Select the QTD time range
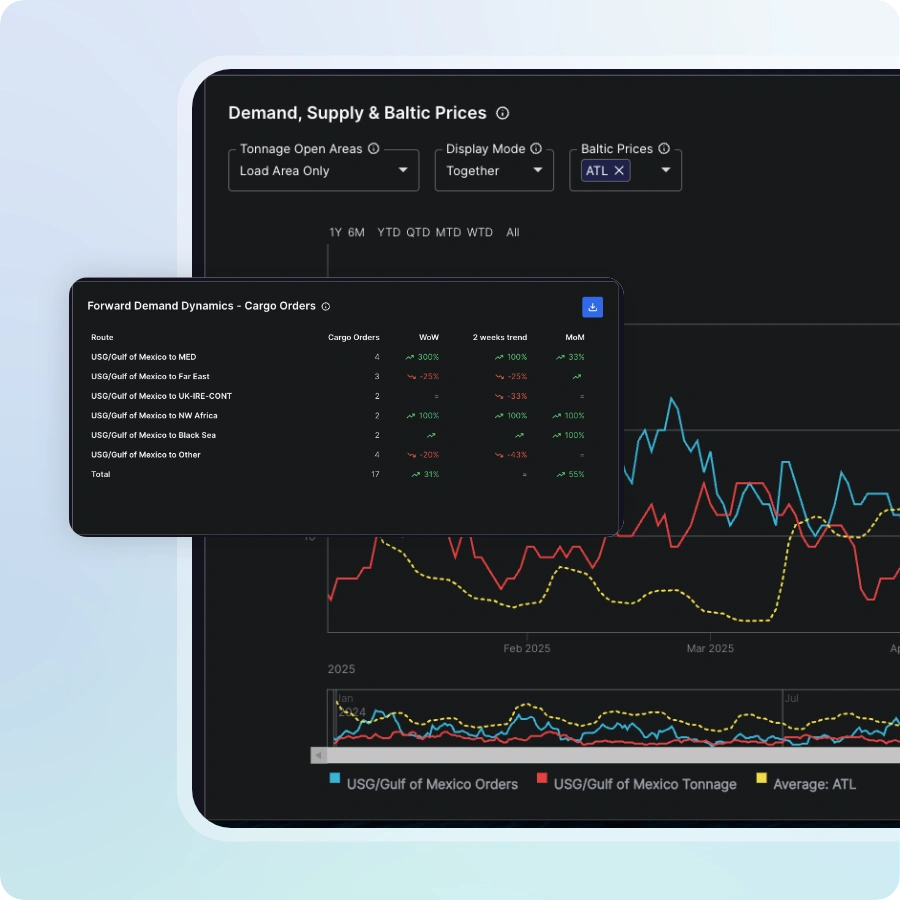 (x=418, y=232)
